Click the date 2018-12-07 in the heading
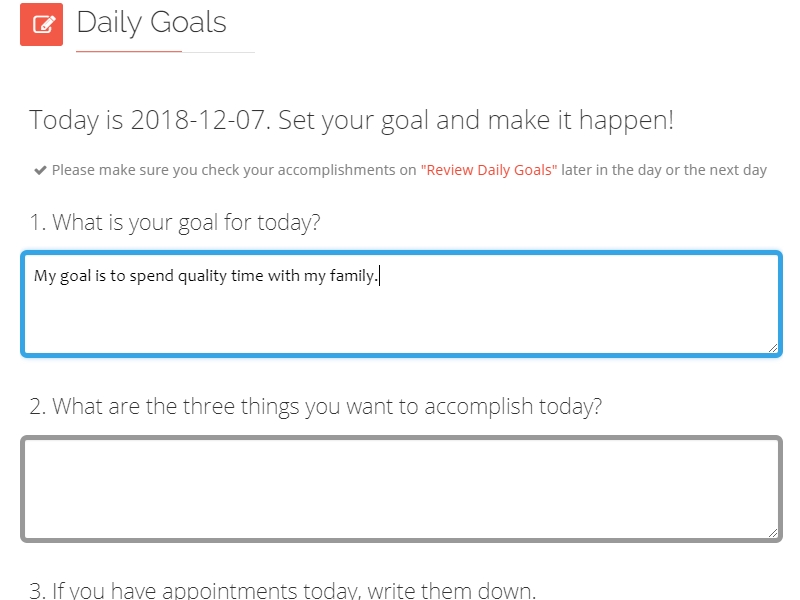This screenshot has height=600, width=800. [x=197, y=120]
